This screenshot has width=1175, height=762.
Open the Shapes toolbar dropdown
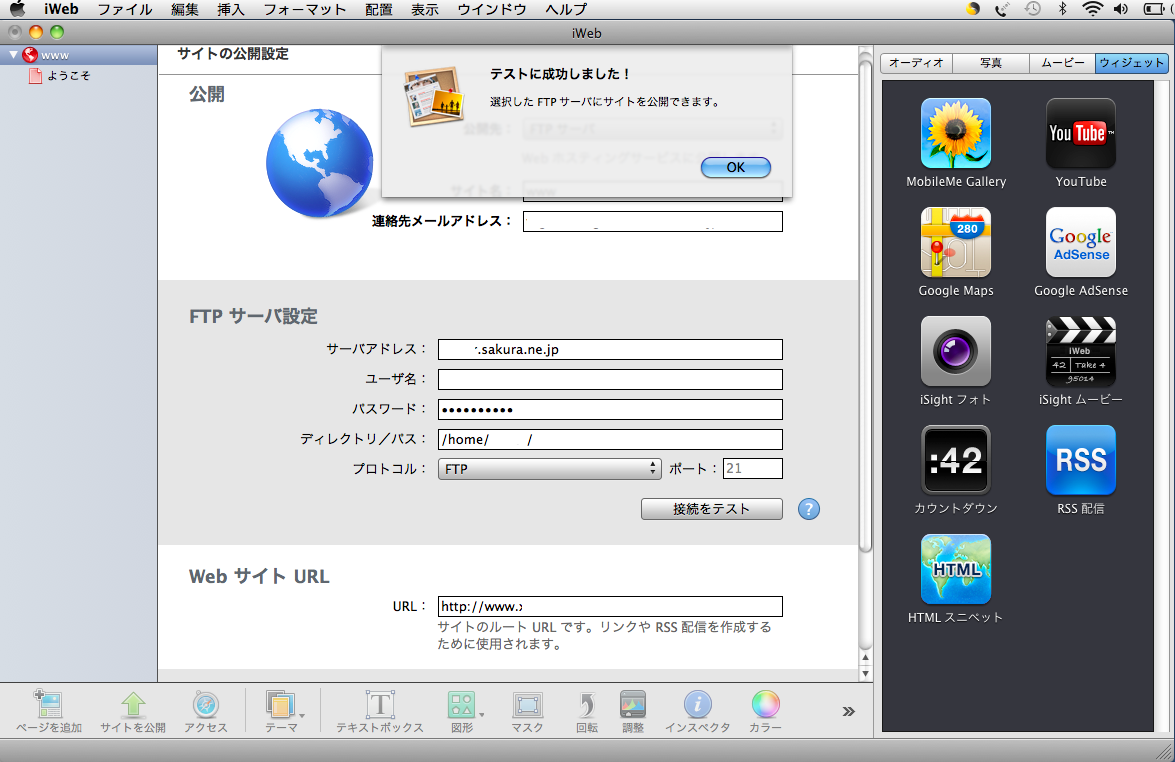tap(463, 706)
